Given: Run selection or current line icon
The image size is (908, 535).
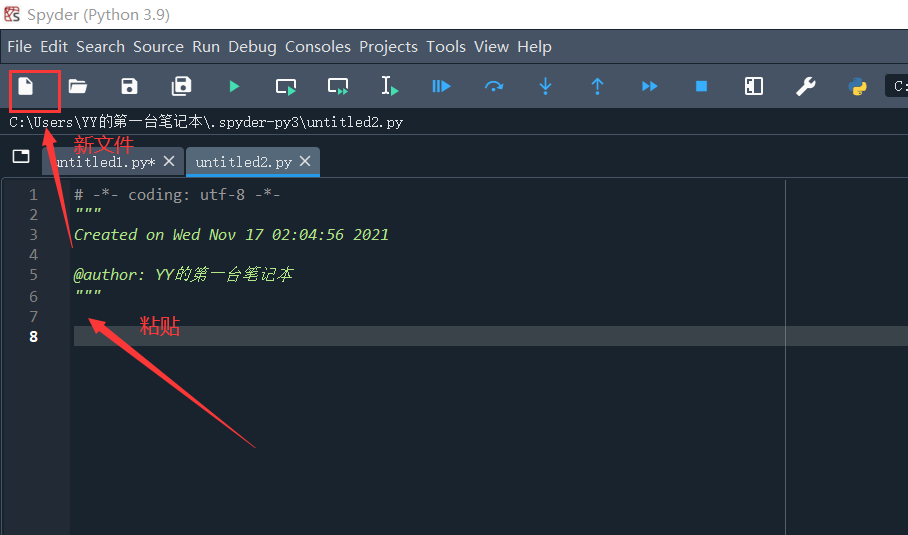Looking at the screenshot, I should pyautogui.click(x=390, y=86).
